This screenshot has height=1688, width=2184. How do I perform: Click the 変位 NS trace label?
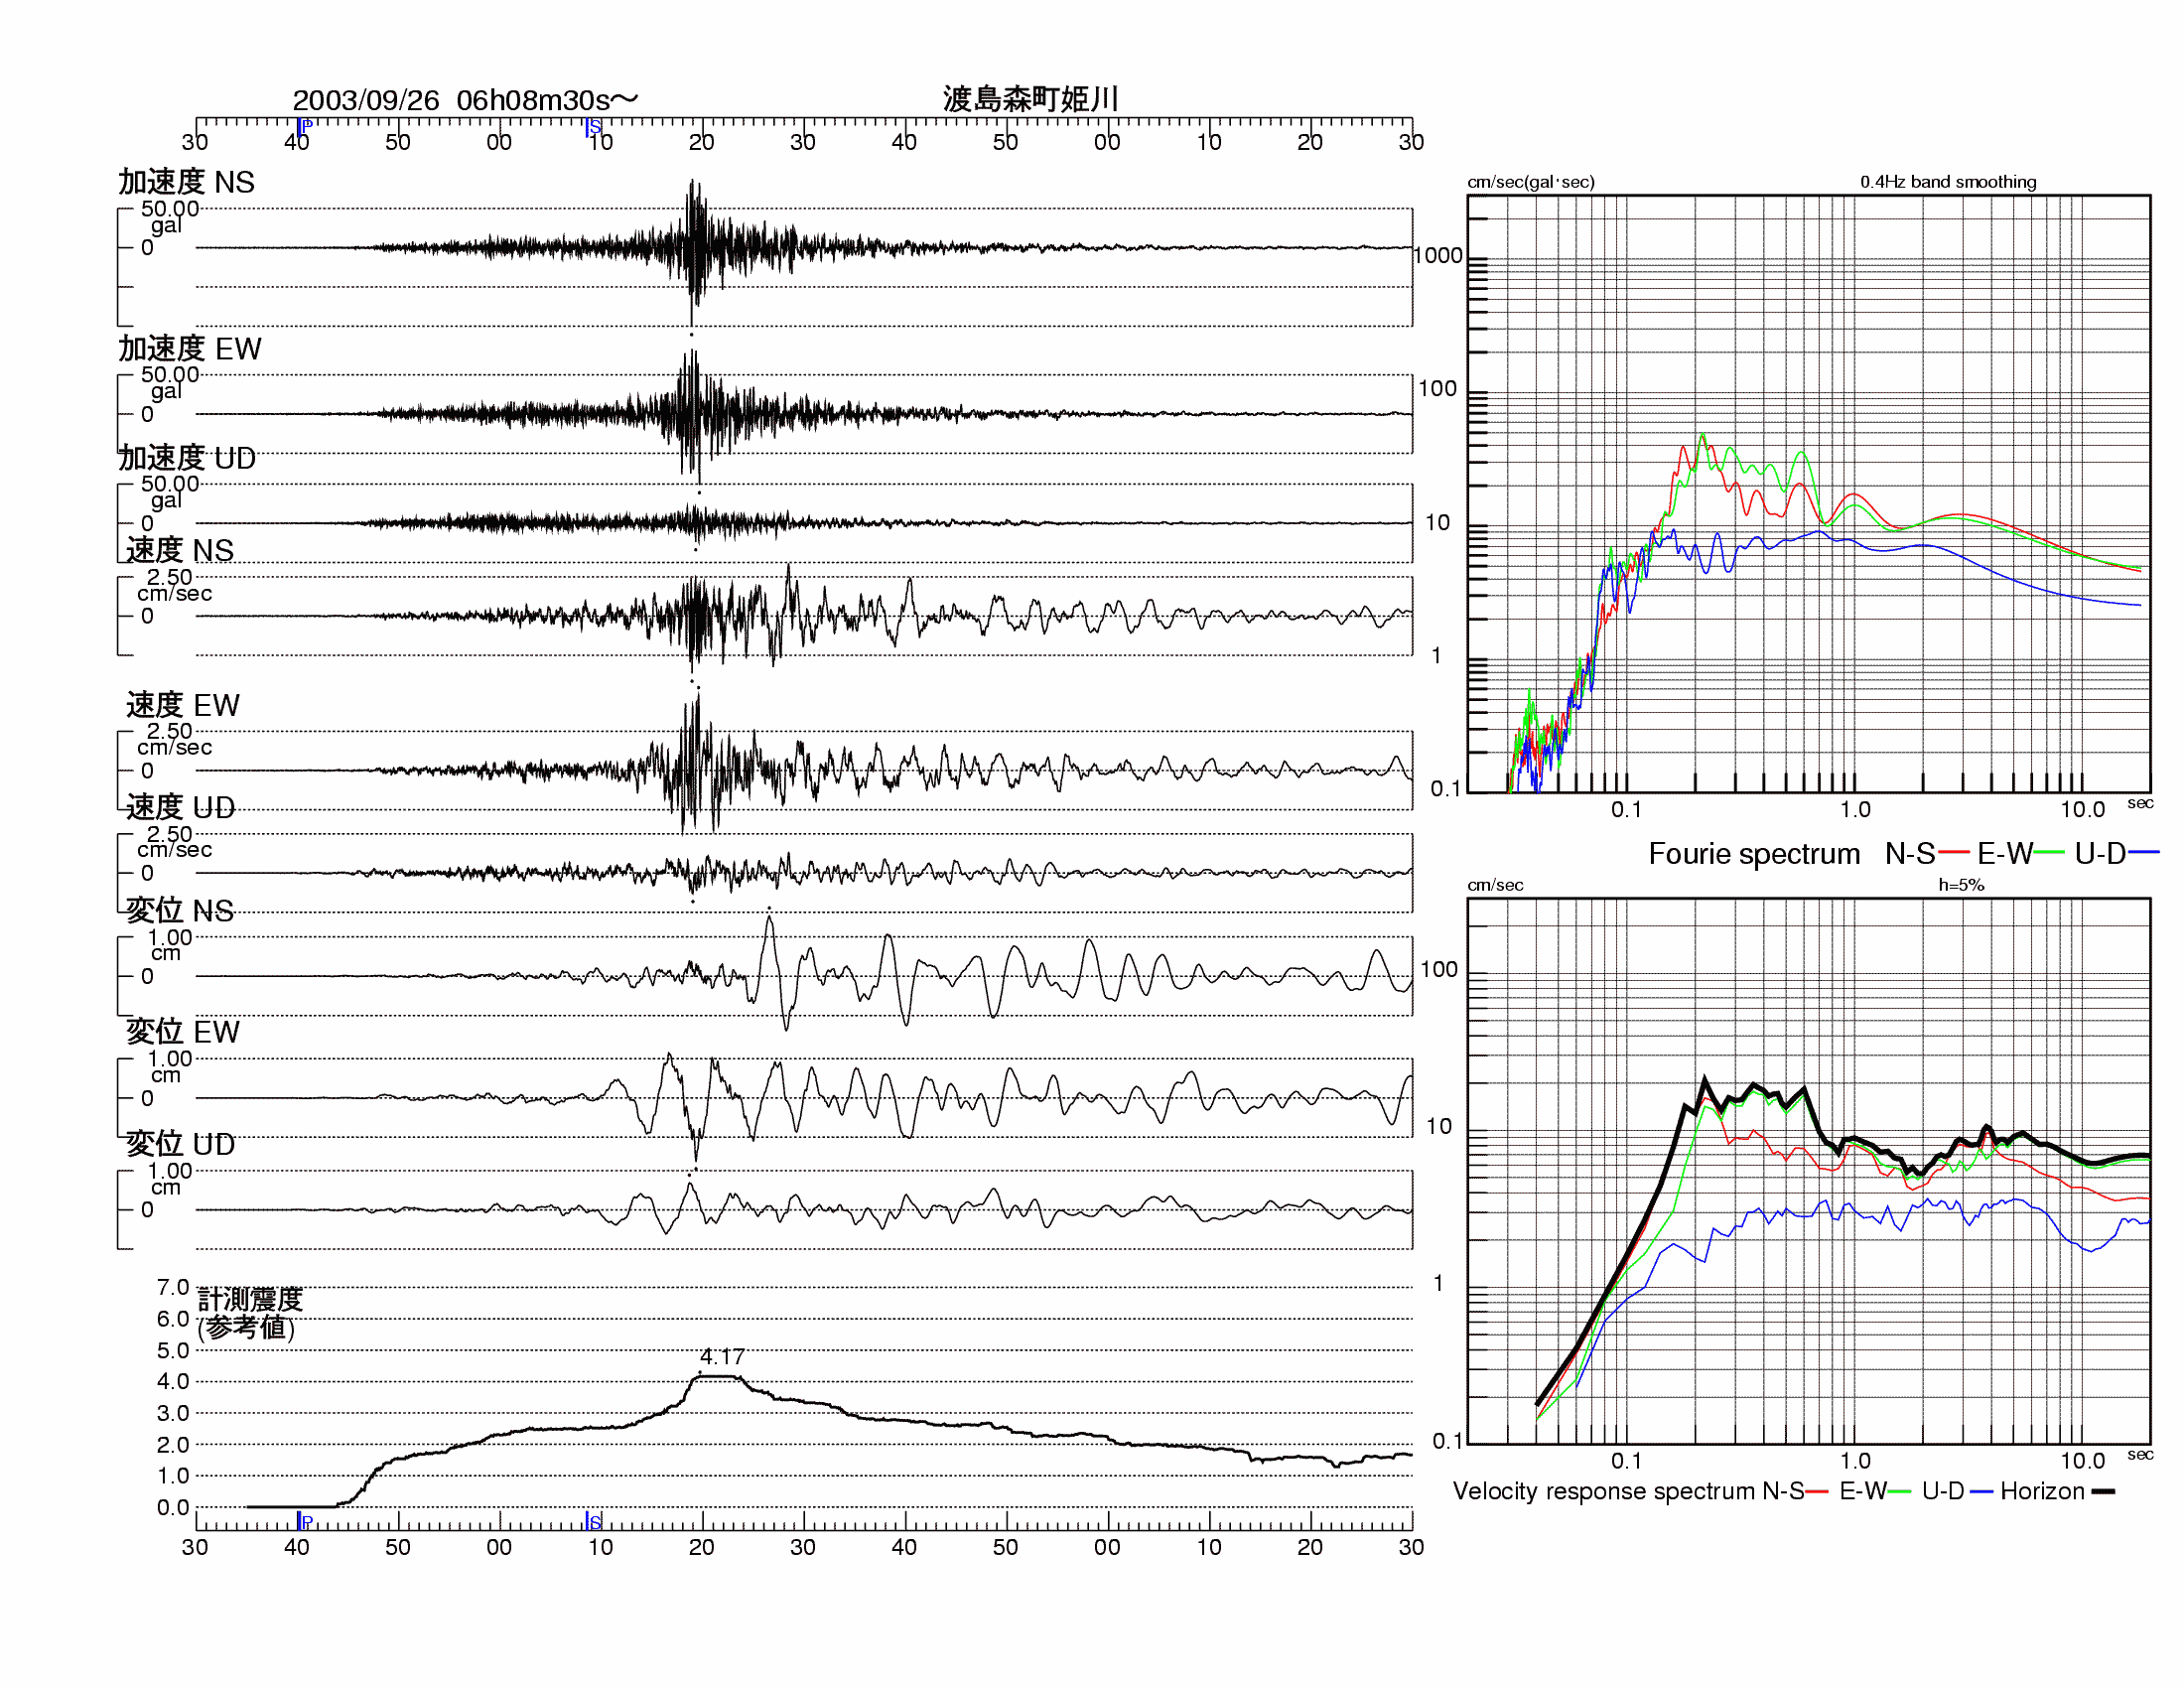coord(180,910)
